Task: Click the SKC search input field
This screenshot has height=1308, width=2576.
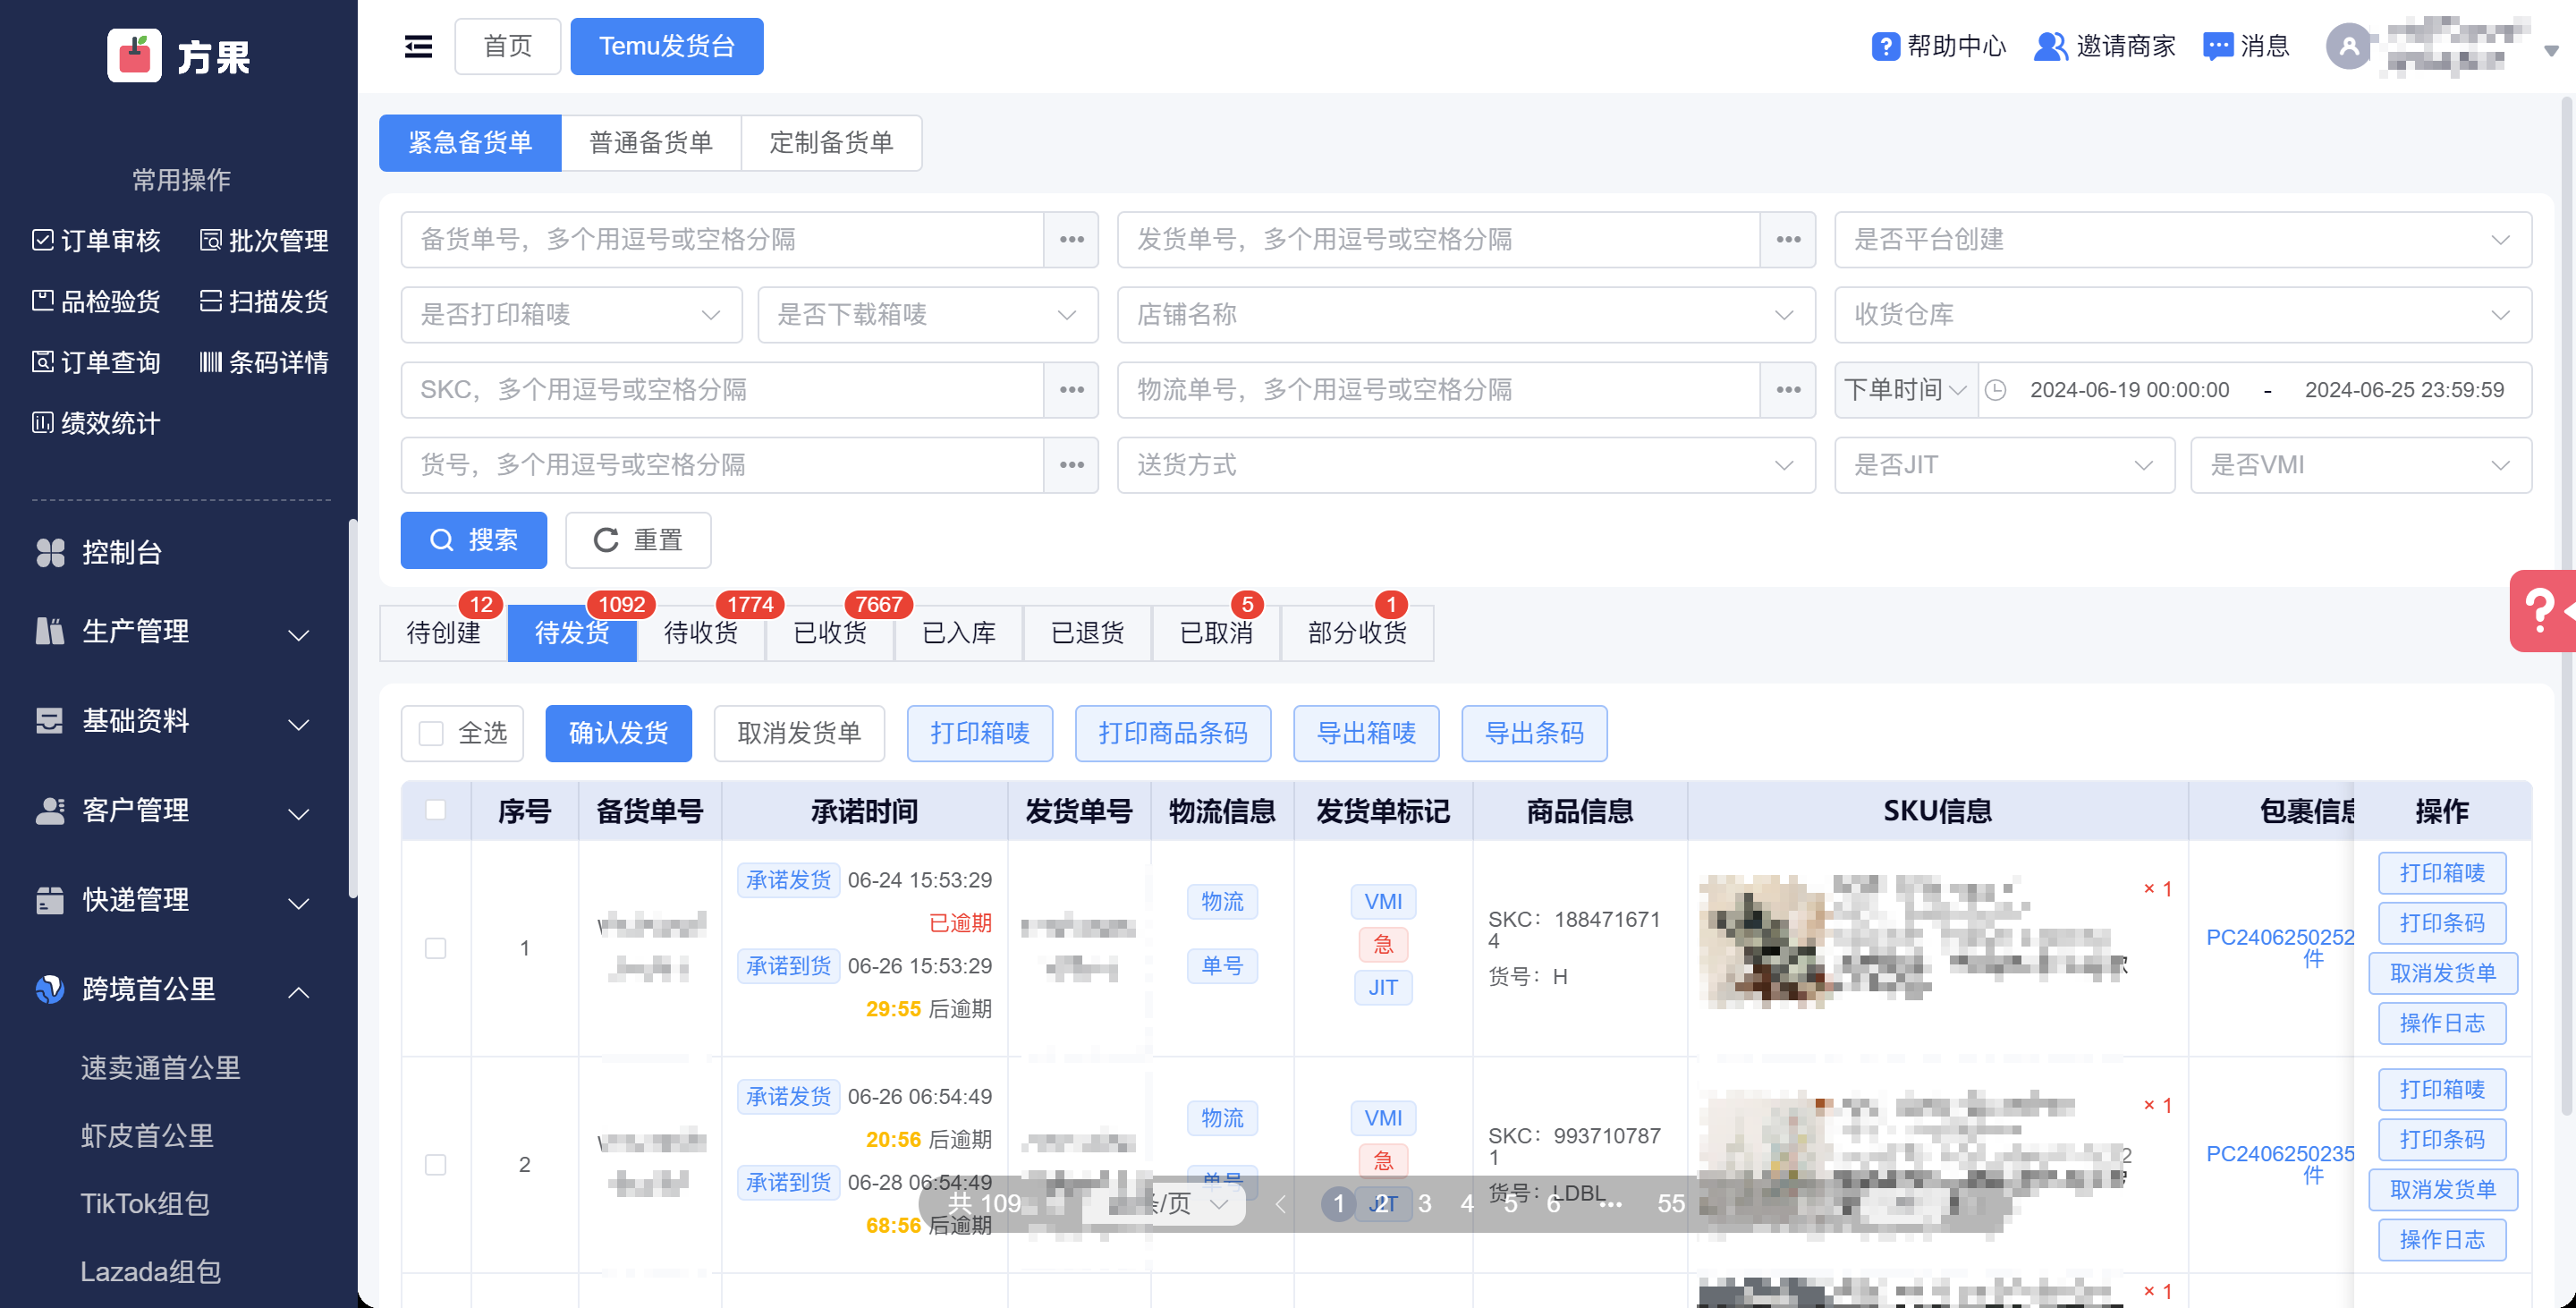Action: pos(720,390)
